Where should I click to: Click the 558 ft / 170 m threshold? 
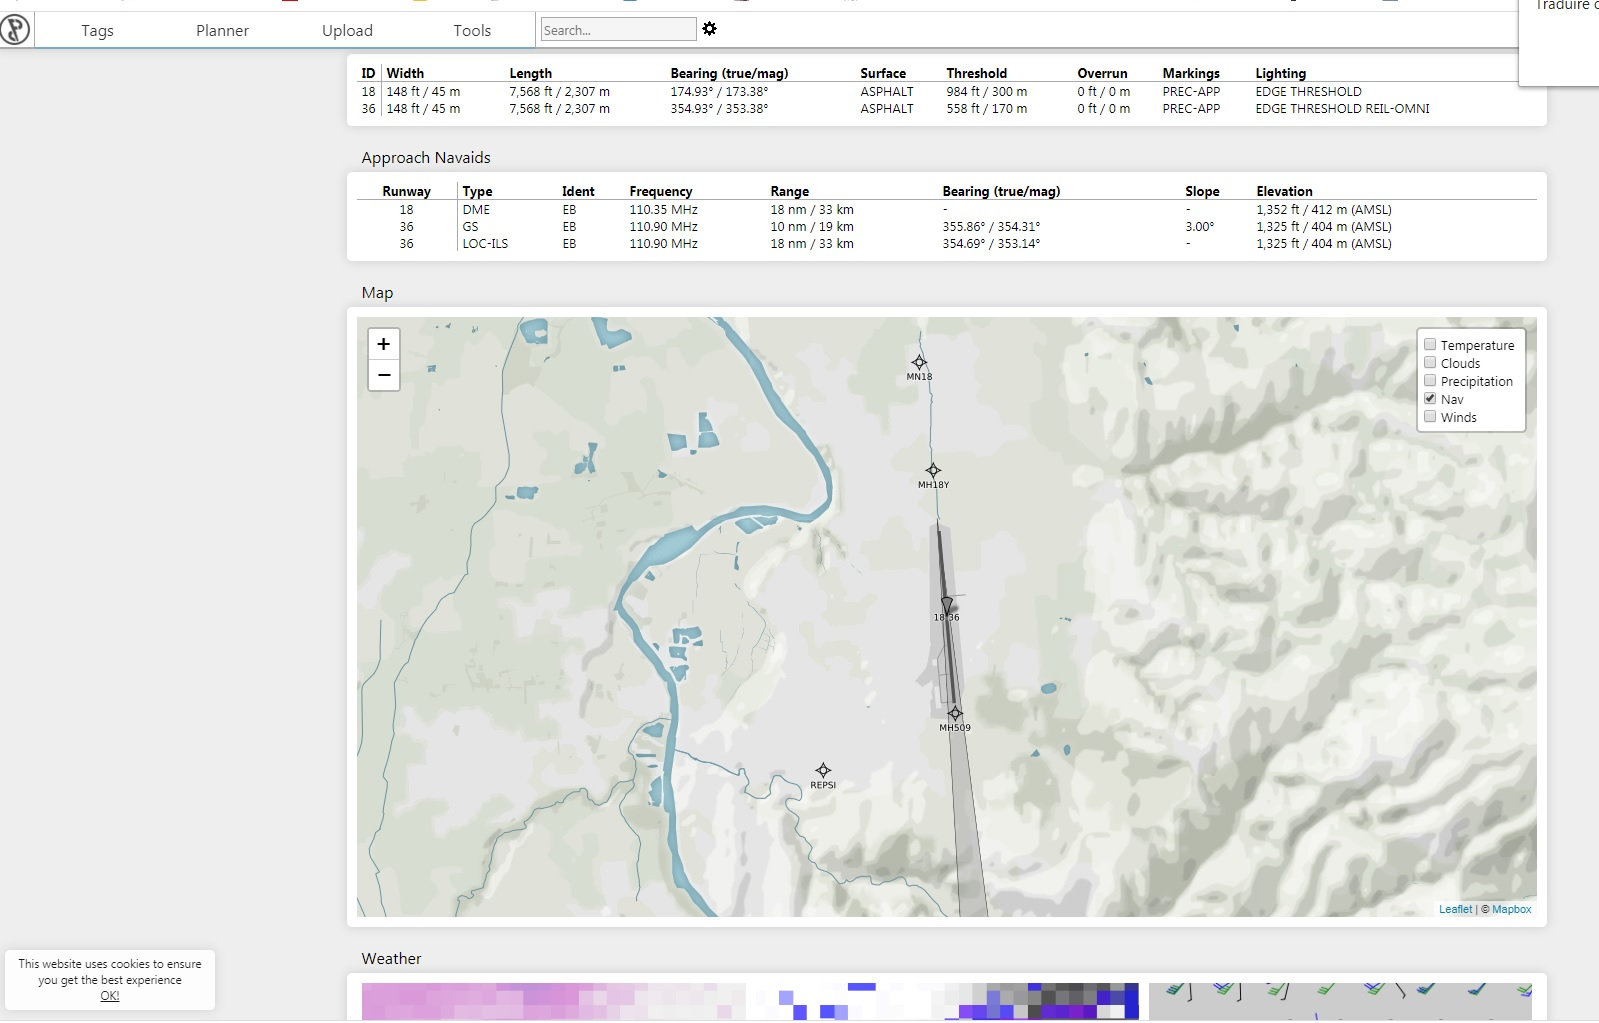[x=986, y=109]
